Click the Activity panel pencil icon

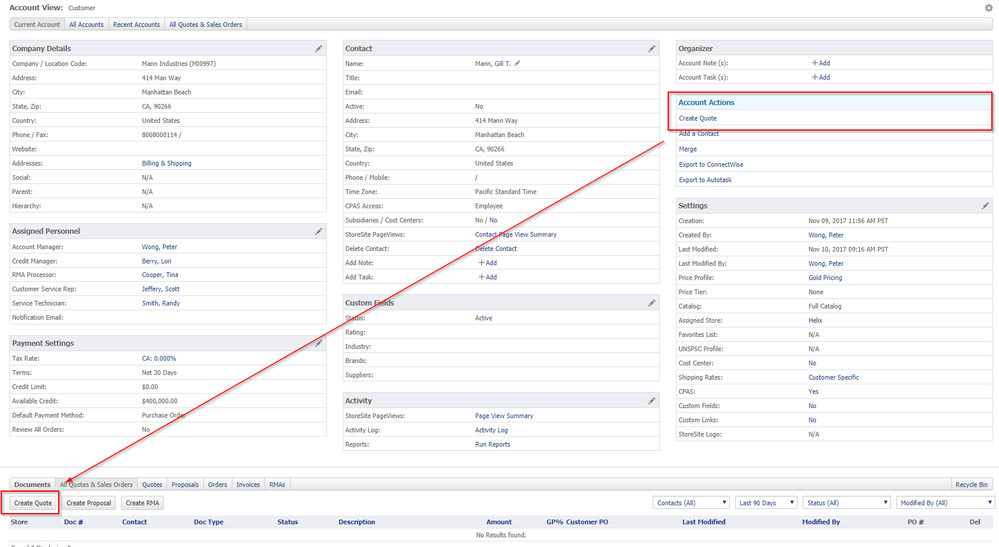652,401
